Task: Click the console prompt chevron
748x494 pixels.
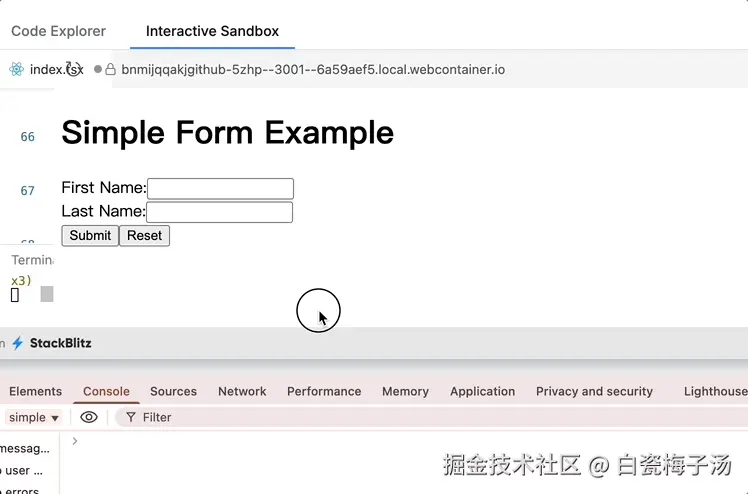Action: (75, 441)
